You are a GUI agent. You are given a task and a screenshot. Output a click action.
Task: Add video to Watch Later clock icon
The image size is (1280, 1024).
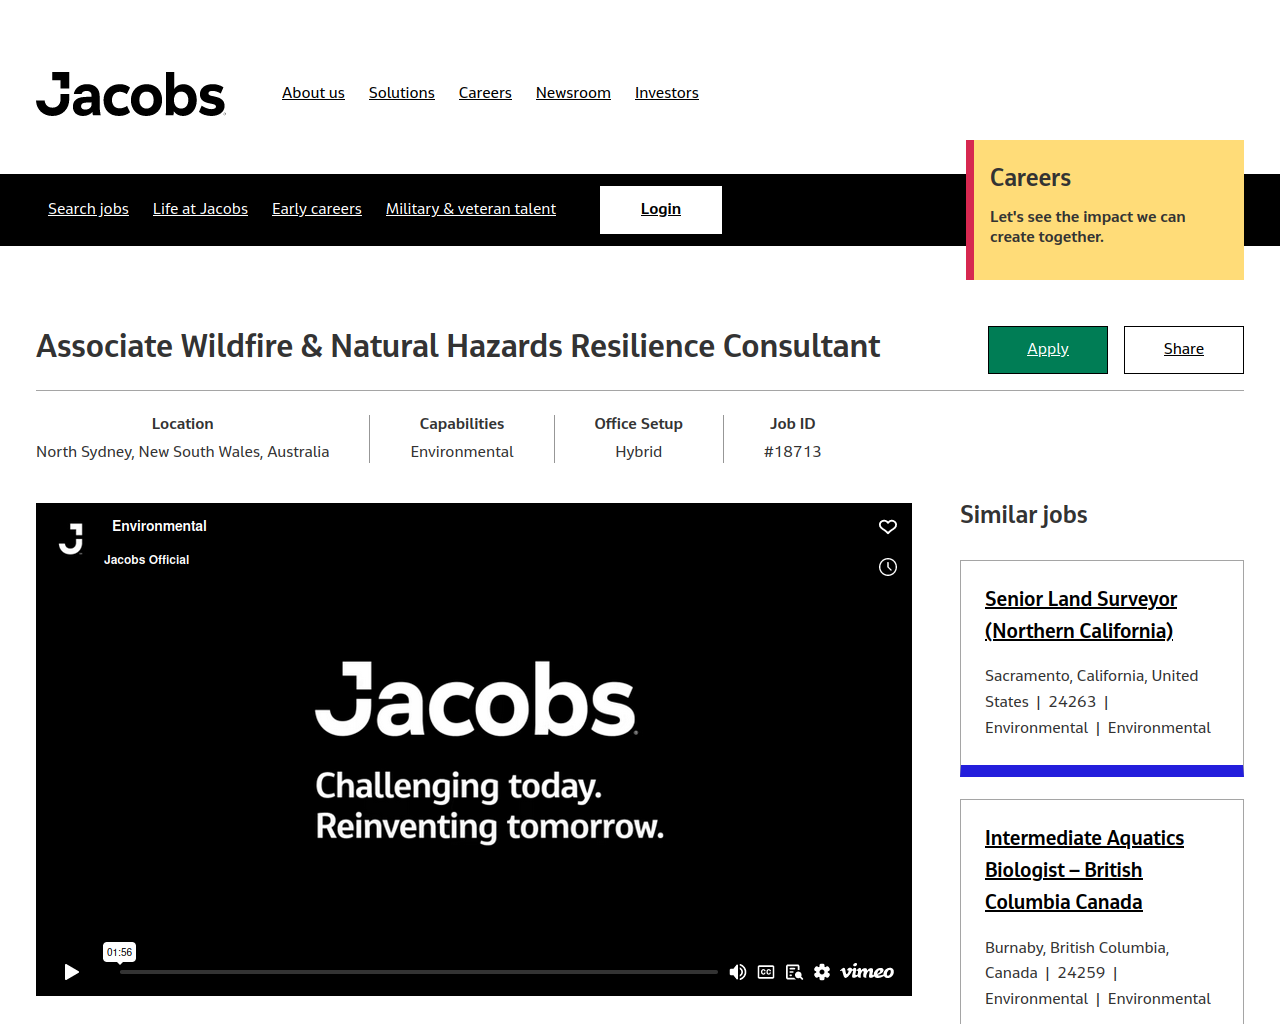click(888, 567)
